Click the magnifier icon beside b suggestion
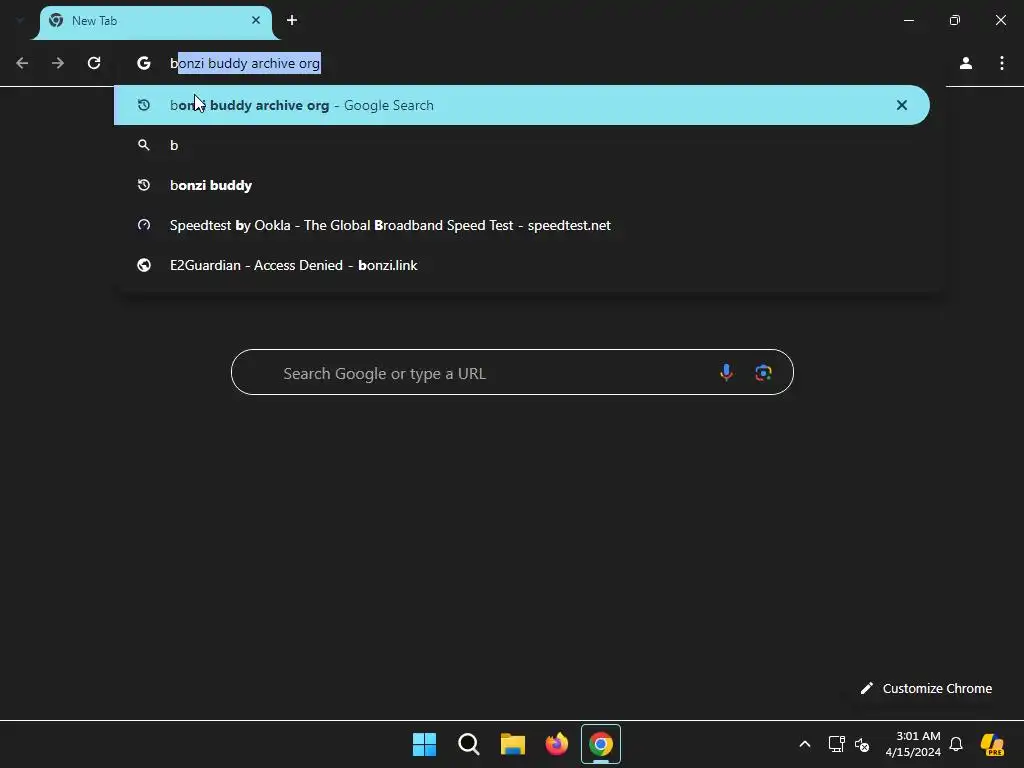Screen dimensions: 1024x768 (144, 145)
